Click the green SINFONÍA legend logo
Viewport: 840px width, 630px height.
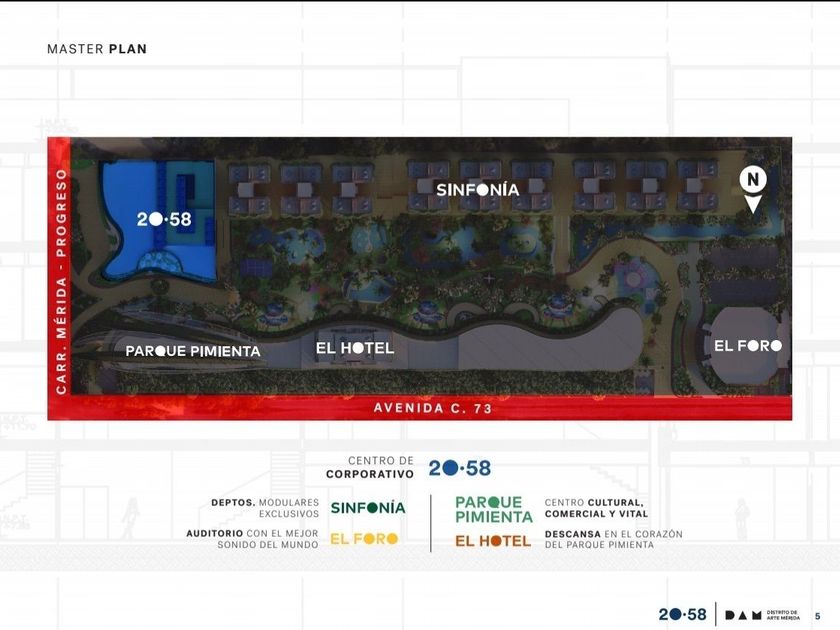pyautogui.click(x=368, y=507)
